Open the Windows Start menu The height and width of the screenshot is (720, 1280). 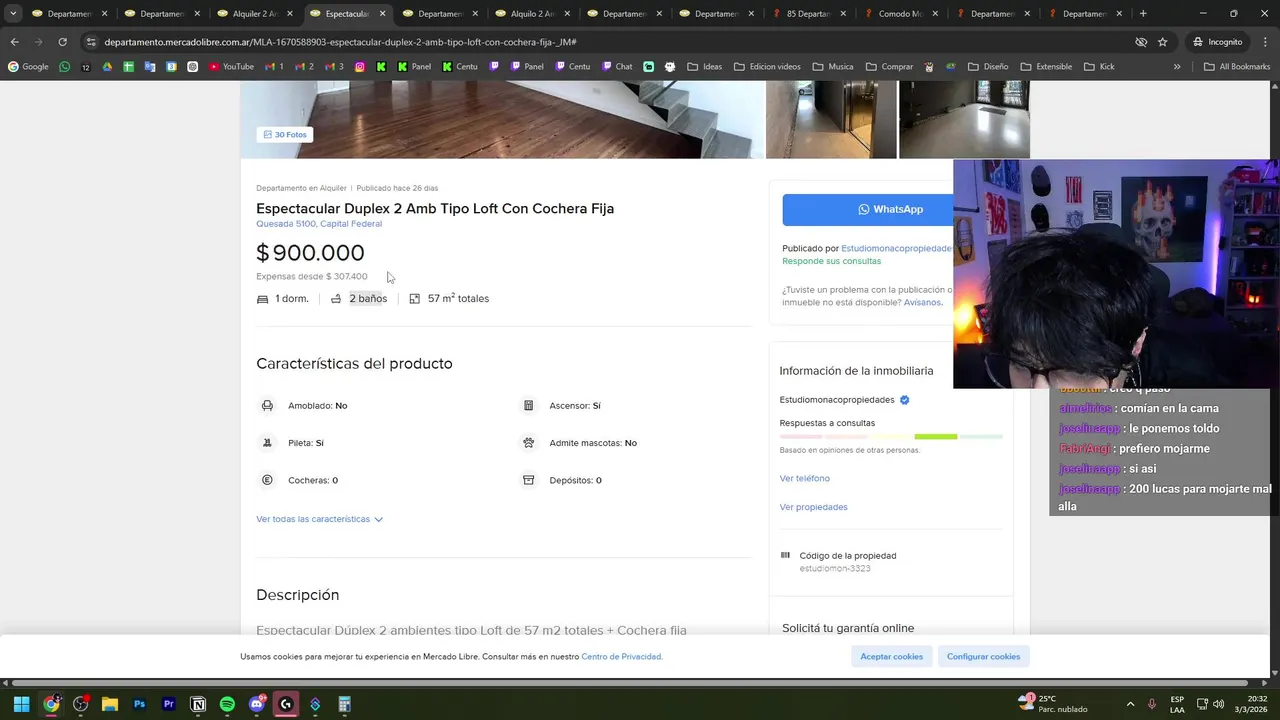21,704
